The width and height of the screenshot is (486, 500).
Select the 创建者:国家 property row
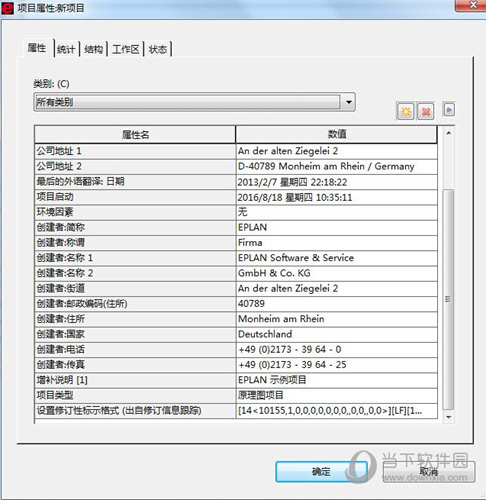tap(236, 334)
